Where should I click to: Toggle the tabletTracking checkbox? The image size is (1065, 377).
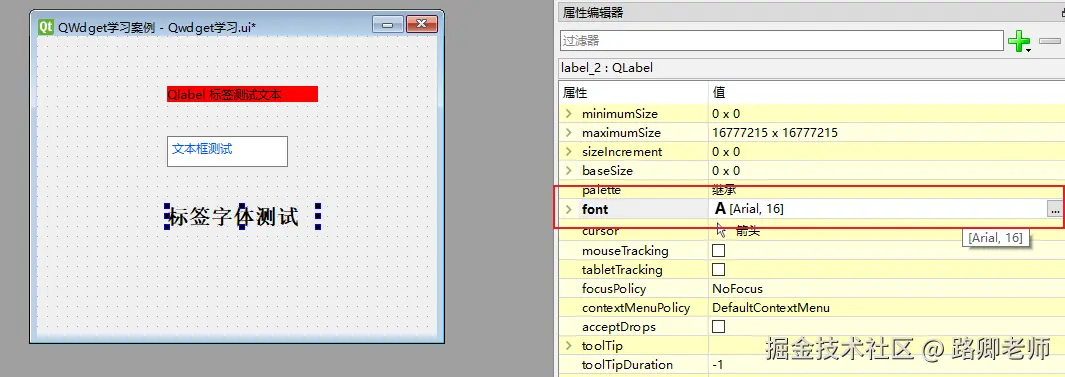(718, 270)
